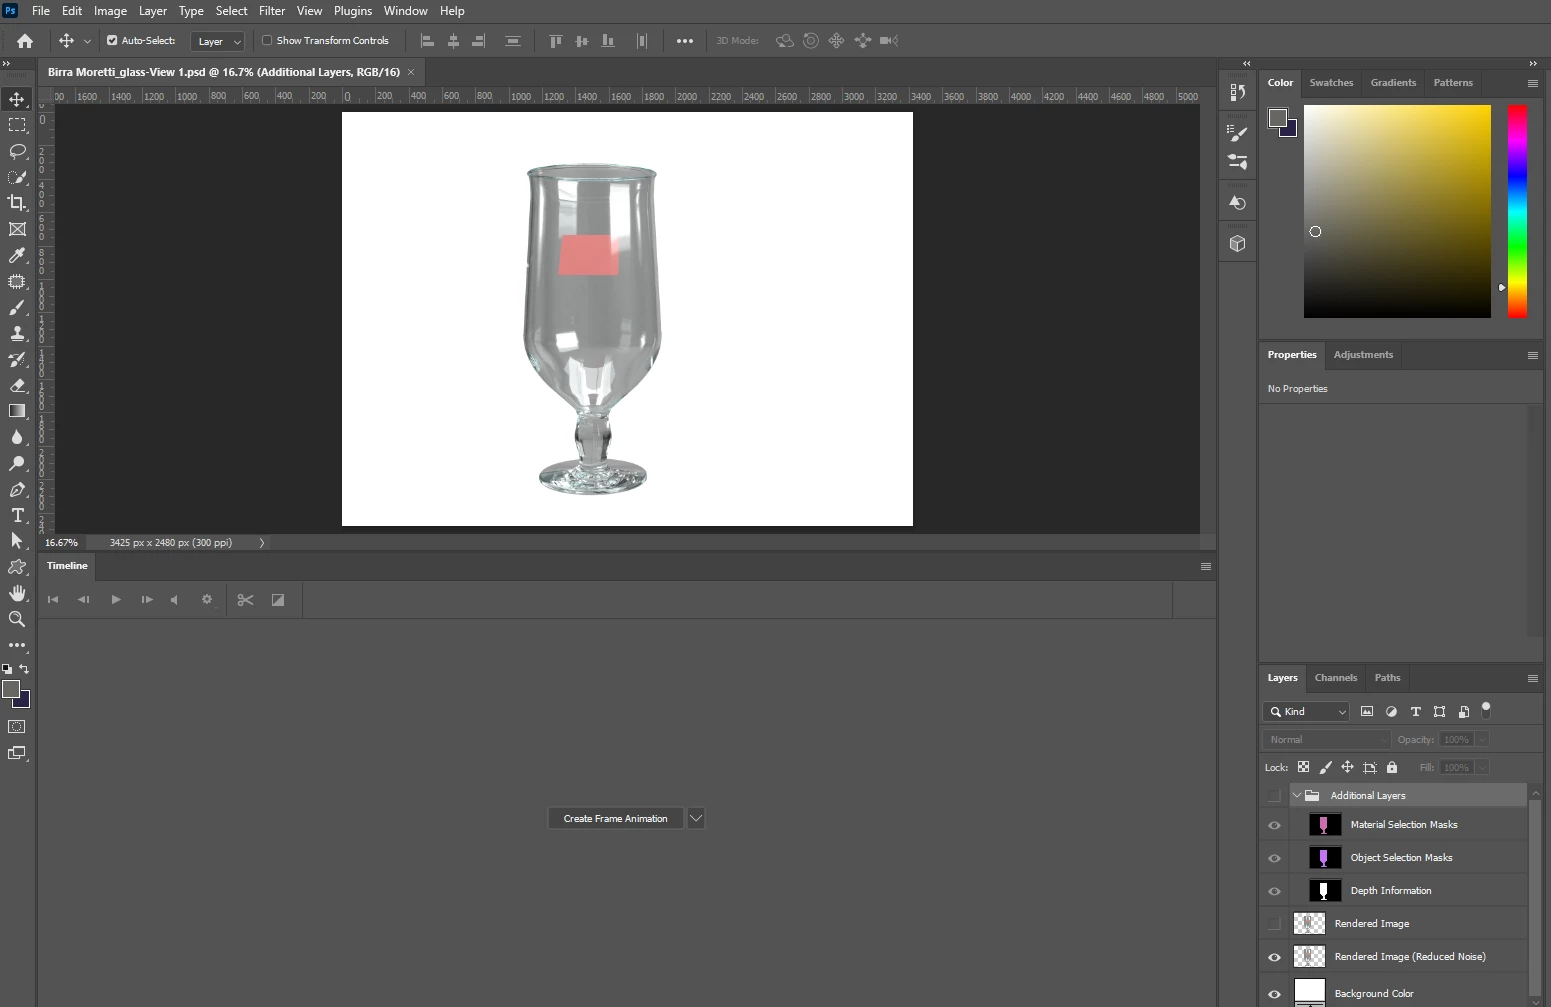Image resolution: width=1551 pixels, height=1007 pixels.
Task: Click the zoom percentage field in status bar
Action: coord(61,543)
